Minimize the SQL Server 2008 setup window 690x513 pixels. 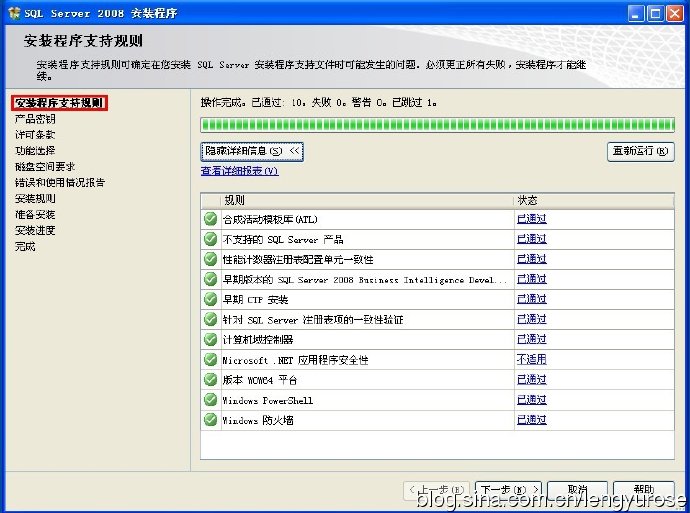coord(635,13)
